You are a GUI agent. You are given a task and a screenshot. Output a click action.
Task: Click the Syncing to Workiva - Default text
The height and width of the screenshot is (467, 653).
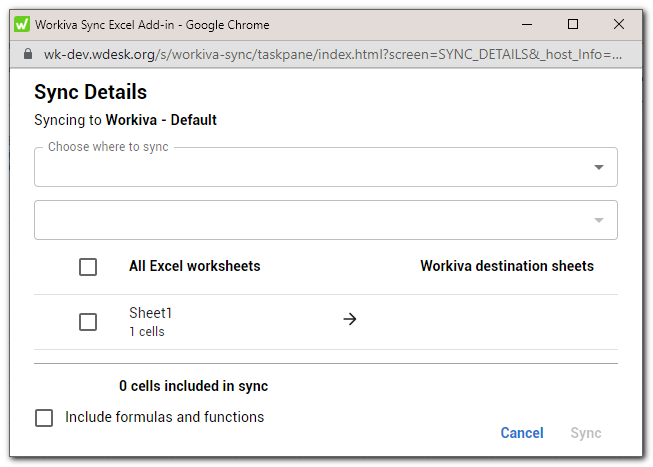click(125, 120)
